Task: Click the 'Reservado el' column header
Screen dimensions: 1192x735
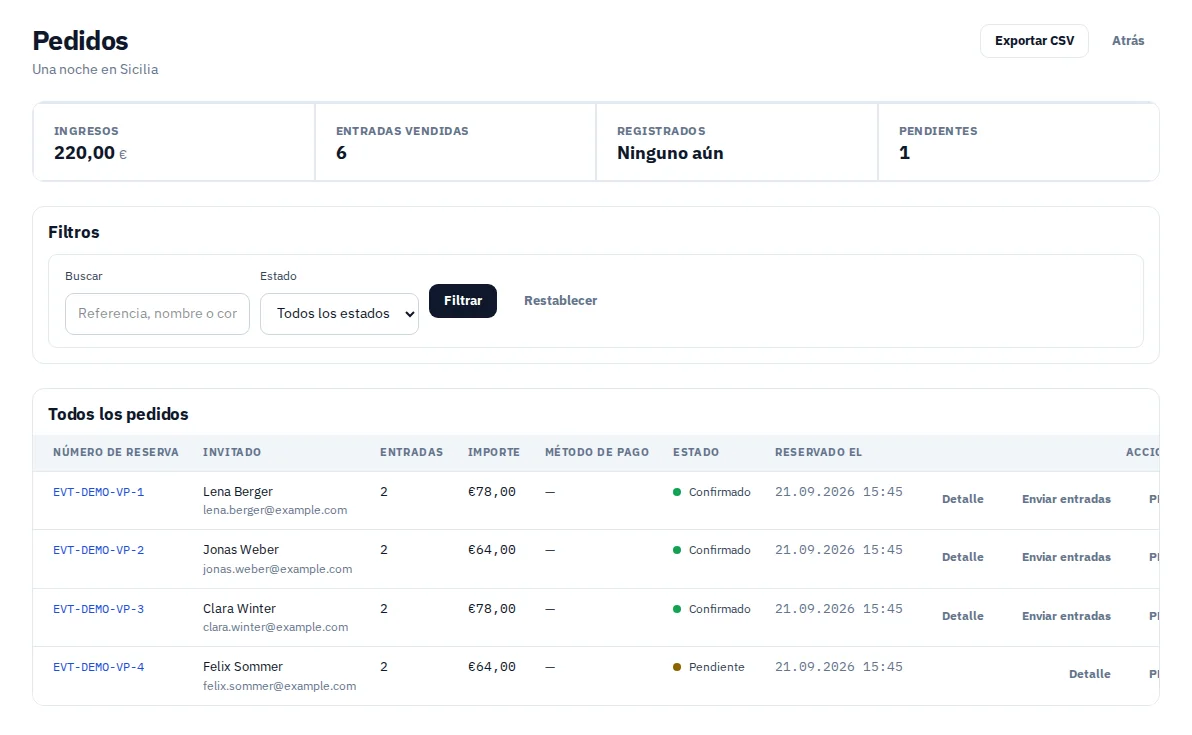Action: point(818,452)
